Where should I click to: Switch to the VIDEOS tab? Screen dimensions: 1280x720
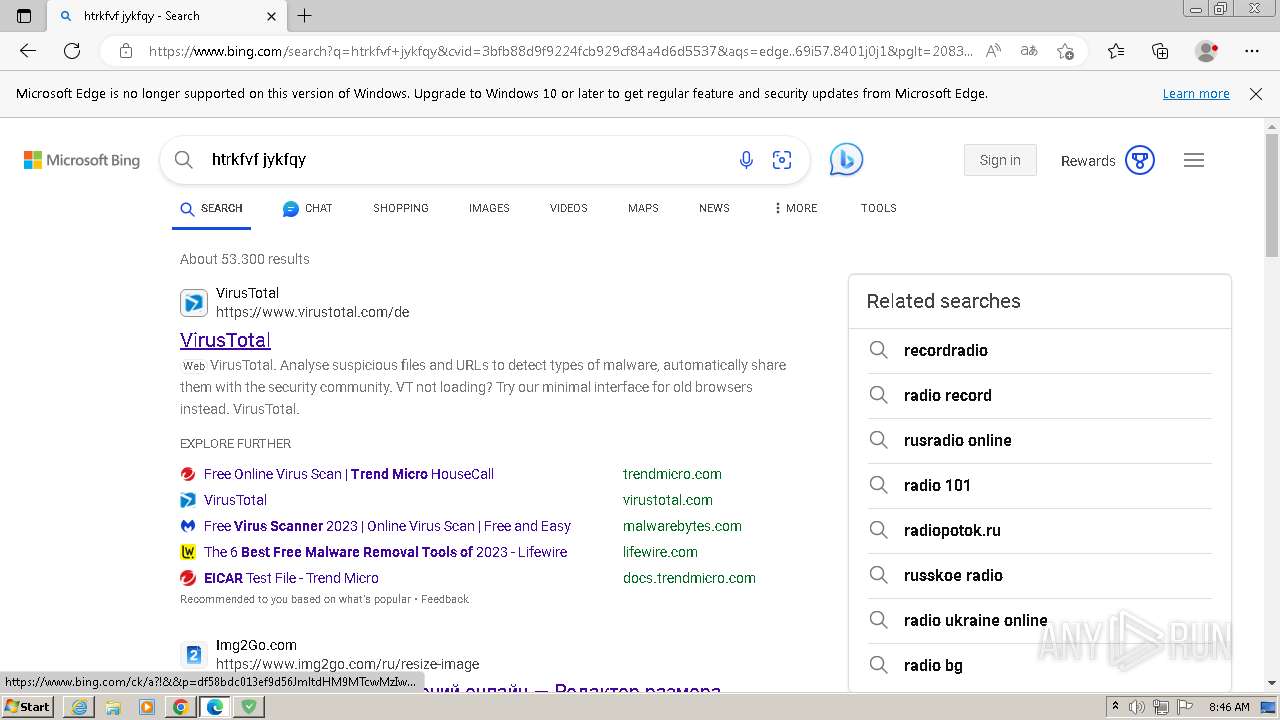(569, 208)
